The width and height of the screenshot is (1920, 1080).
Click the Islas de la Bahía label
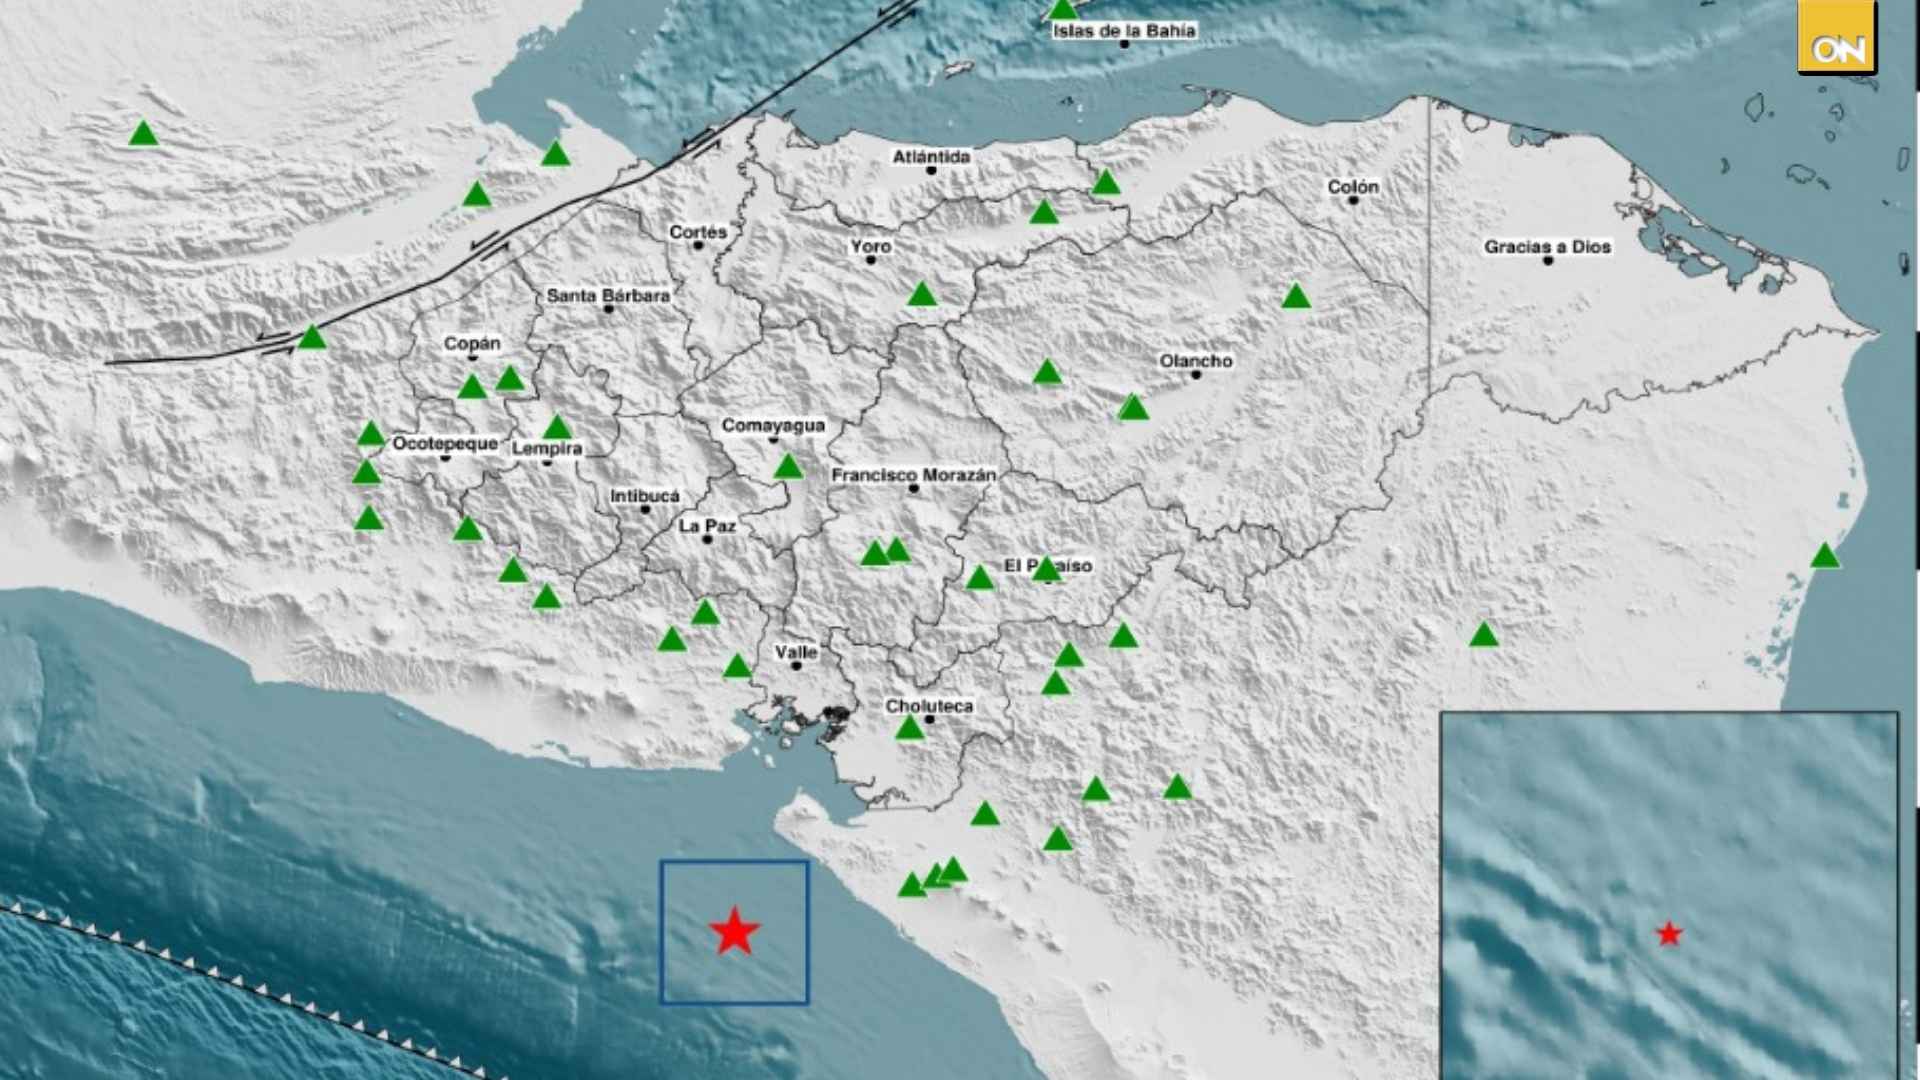point(1124,31)
